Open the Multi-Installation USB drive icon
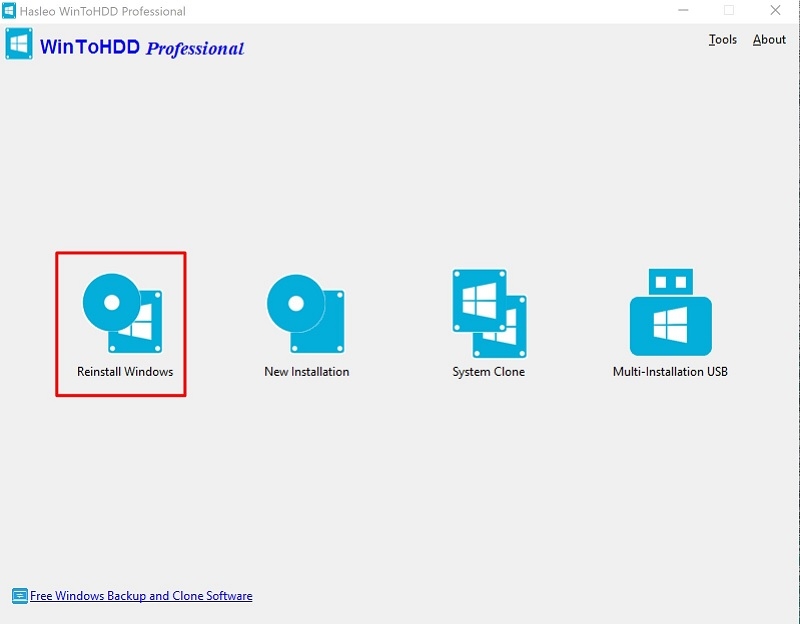800x624 pixels. [670, 312]
